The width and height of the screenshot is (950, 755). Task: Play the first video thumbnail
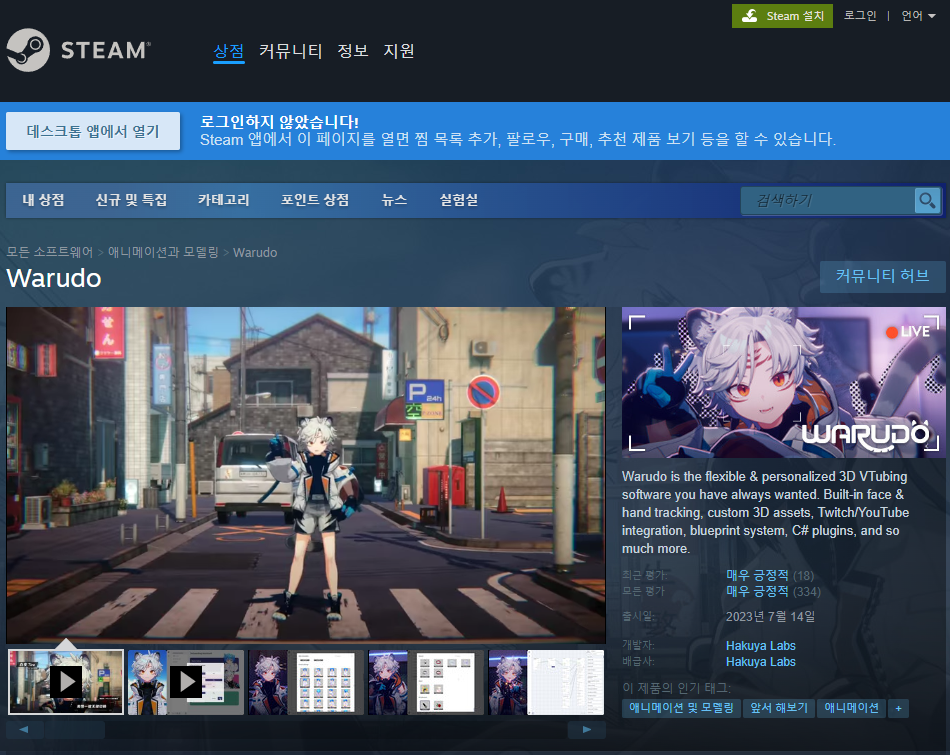[66, 682]
